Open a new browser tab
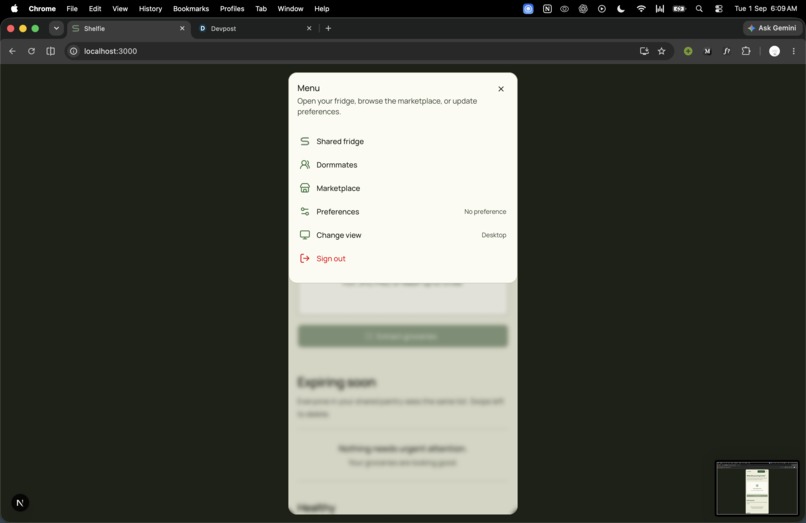The width and height of the screenshot is (806, 523). tap(328, 28)
